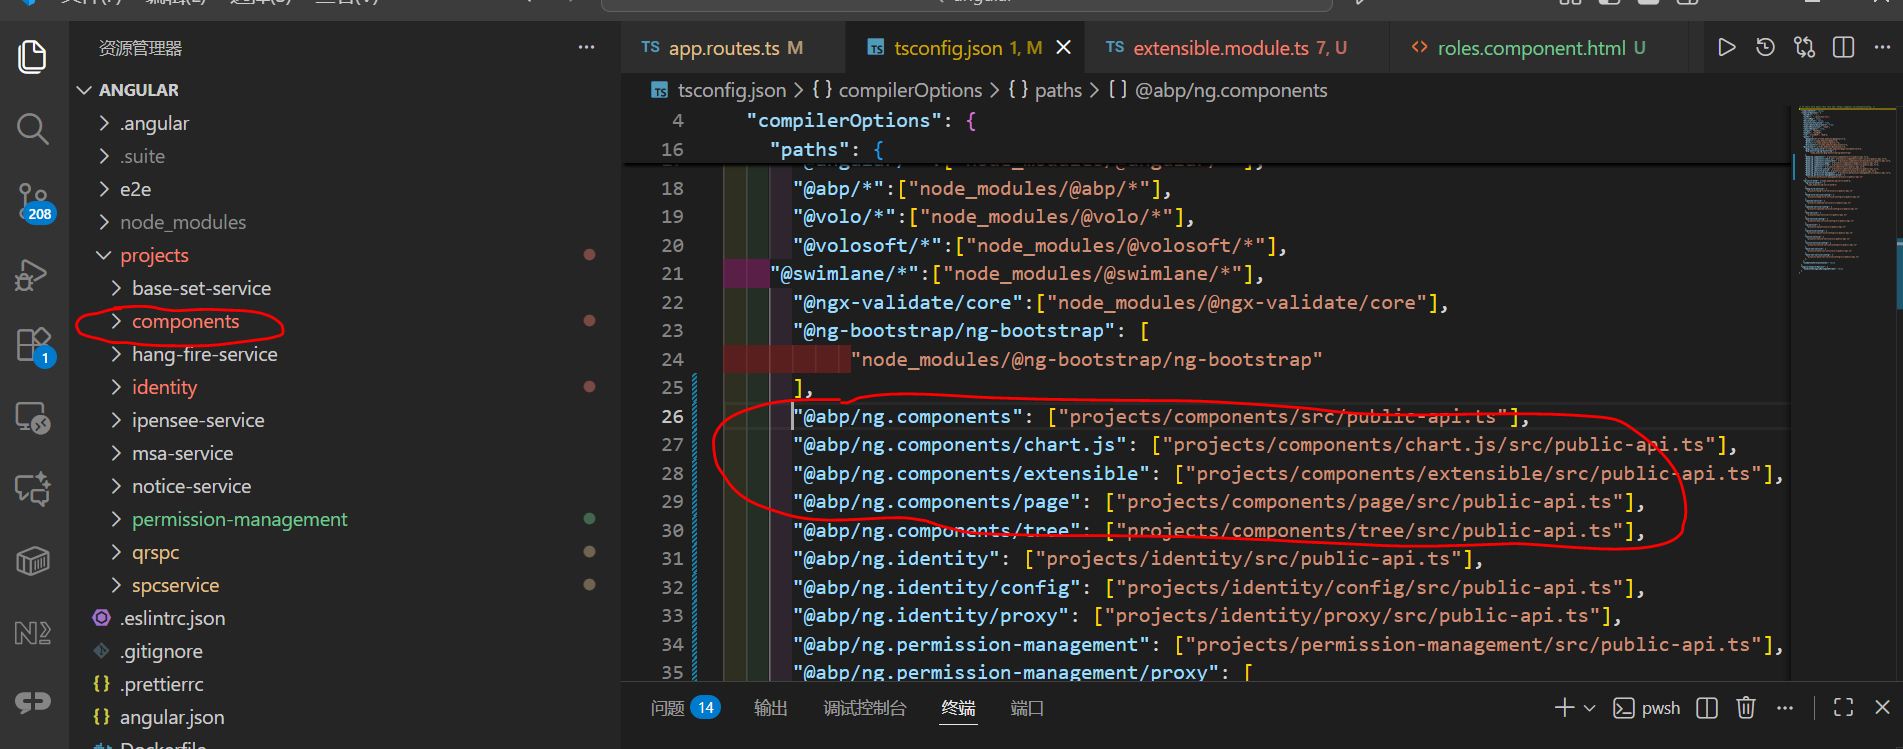Collapse the projects folder
Screen dimensions: 1903x749
pyautogui.click(x=153, y=256)
